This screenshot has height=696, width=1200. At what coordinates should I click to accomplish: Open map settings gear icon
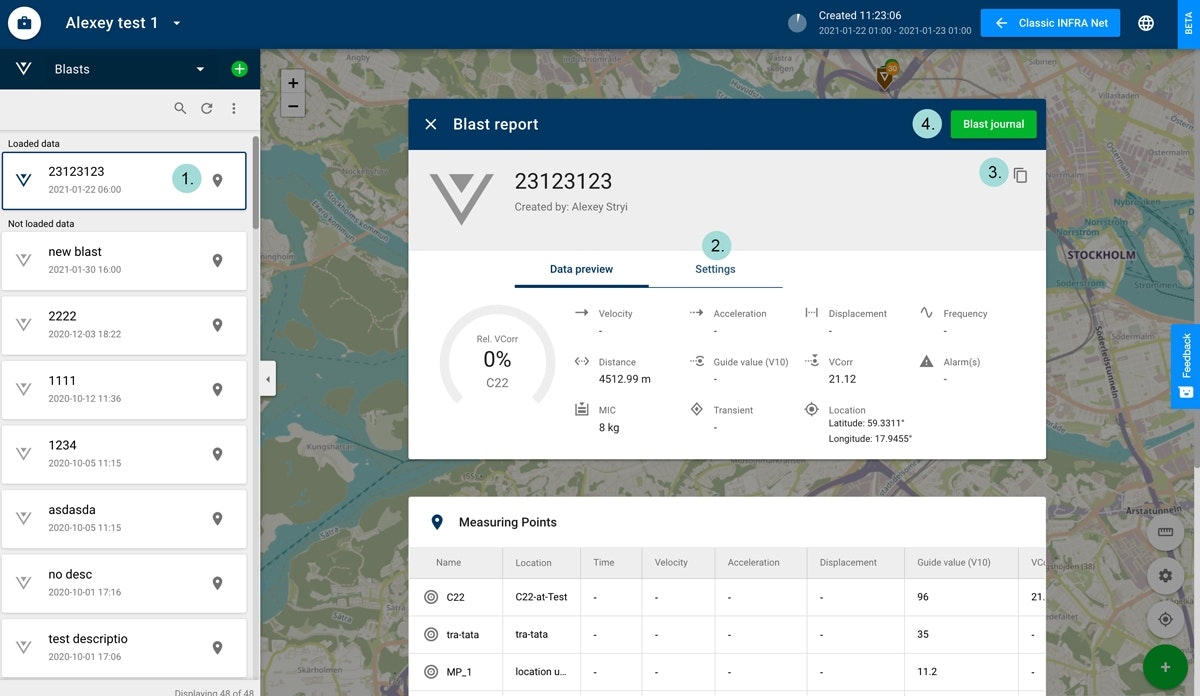[x=1165, y=576]
